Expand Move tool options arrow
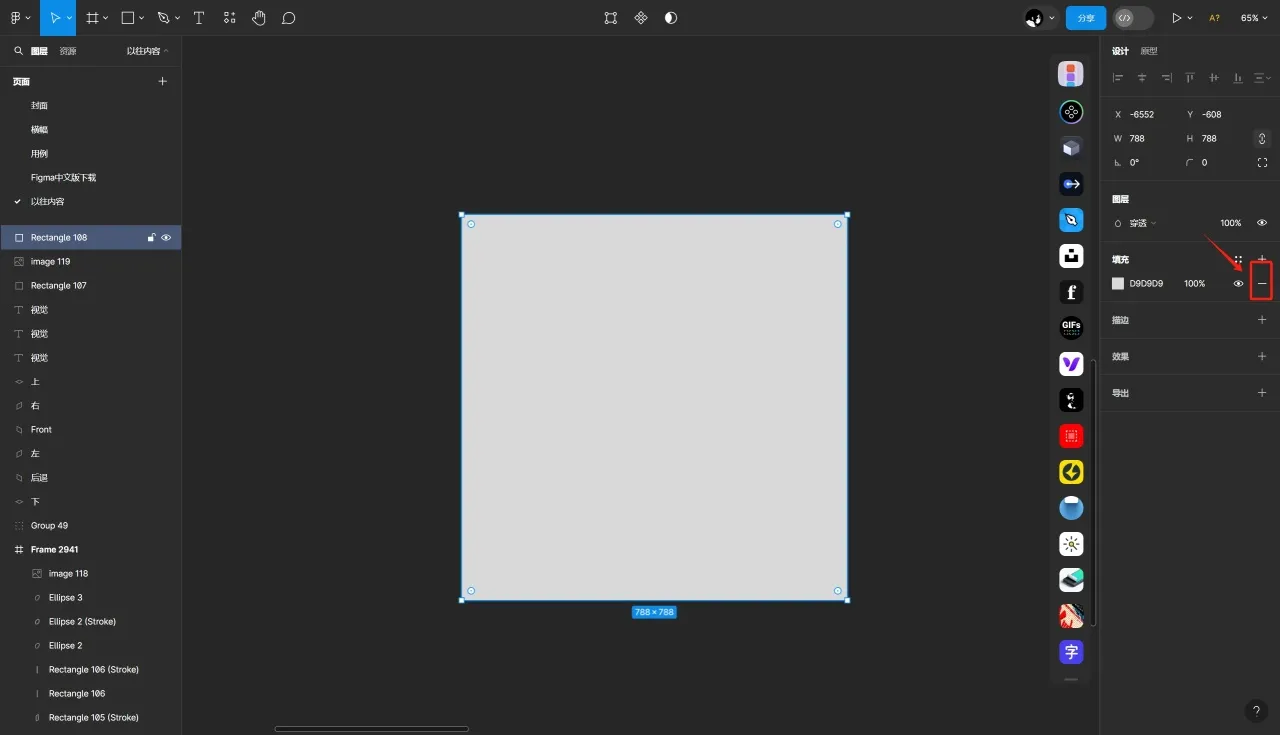This screenshot has width=1280, height=735. tap(68, 18)
